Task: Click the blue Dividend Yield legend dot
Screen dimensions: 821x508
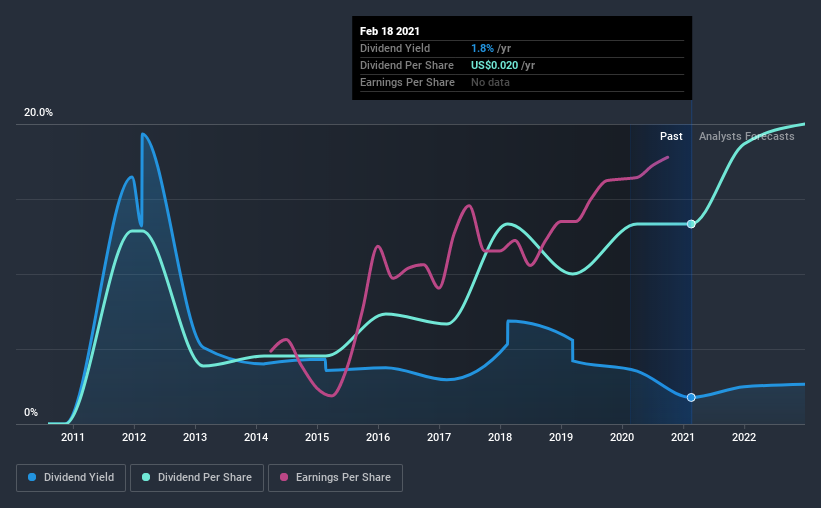Action: click(x=32, y=477)
